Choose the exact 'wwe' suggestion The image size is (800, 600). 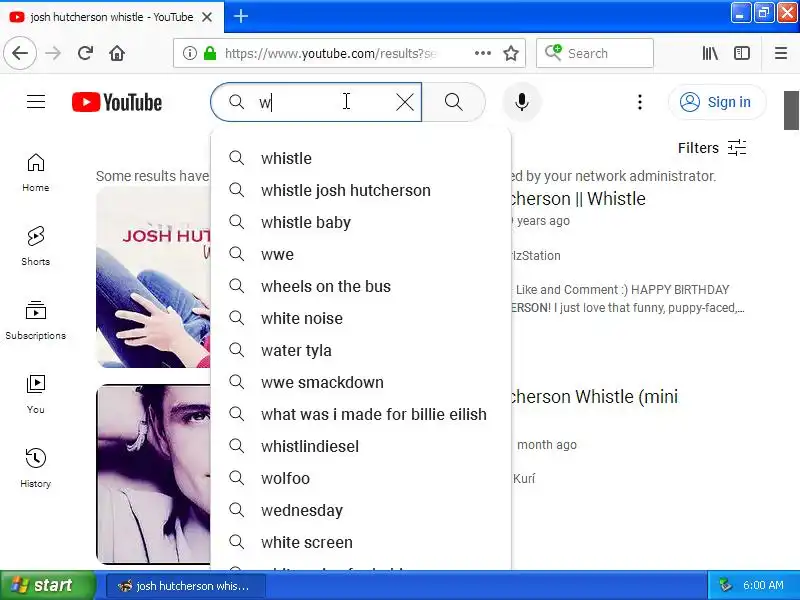pyautogui.click(x=361, y=254)
